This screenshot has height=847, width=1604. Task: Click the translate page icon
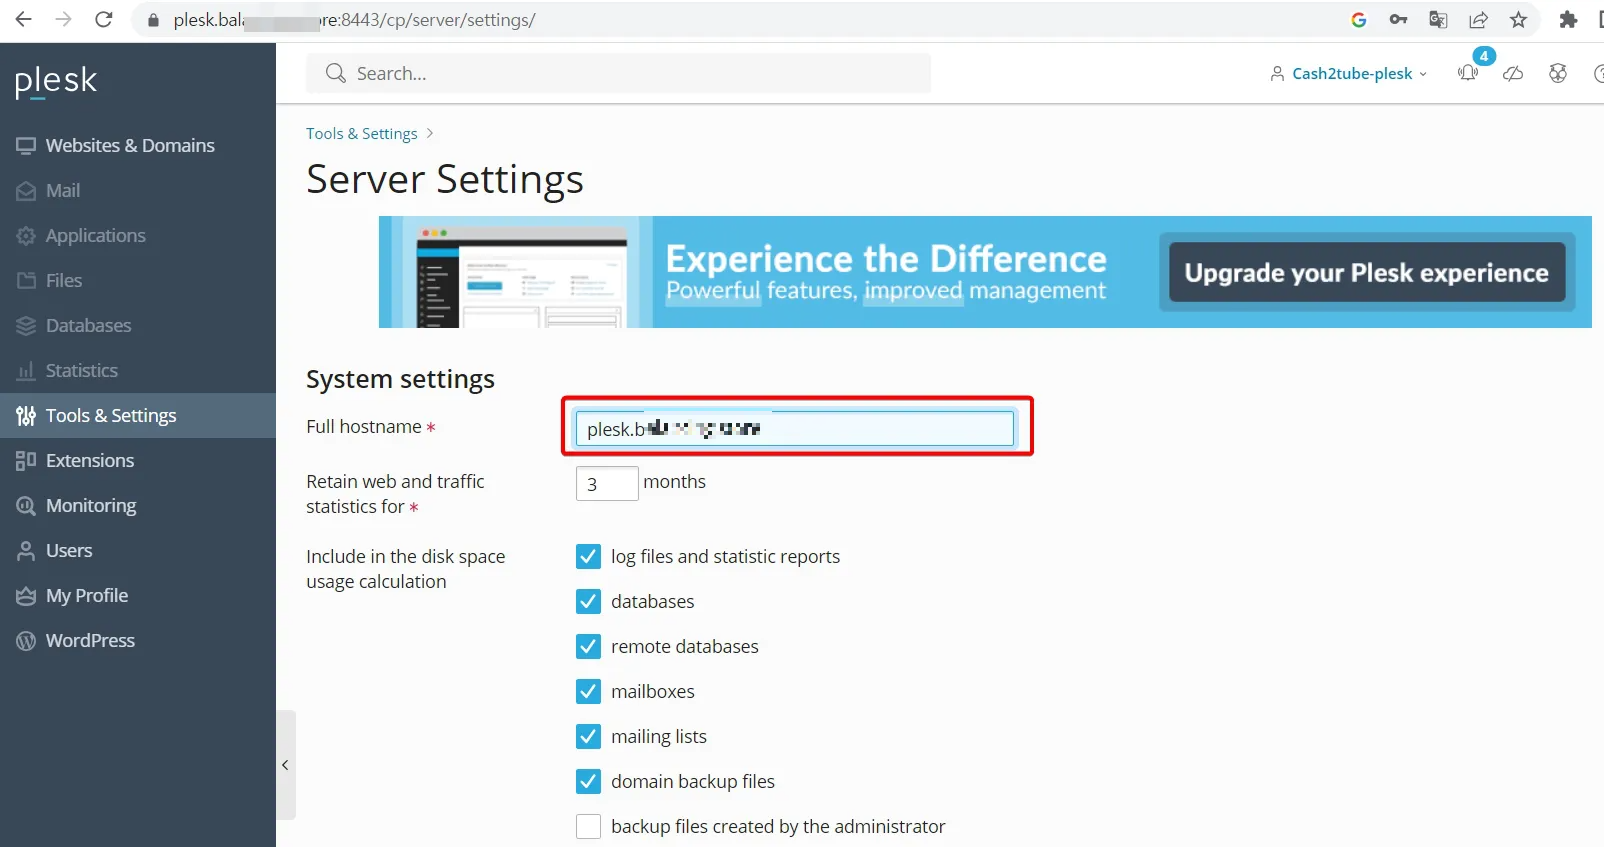1438,20
